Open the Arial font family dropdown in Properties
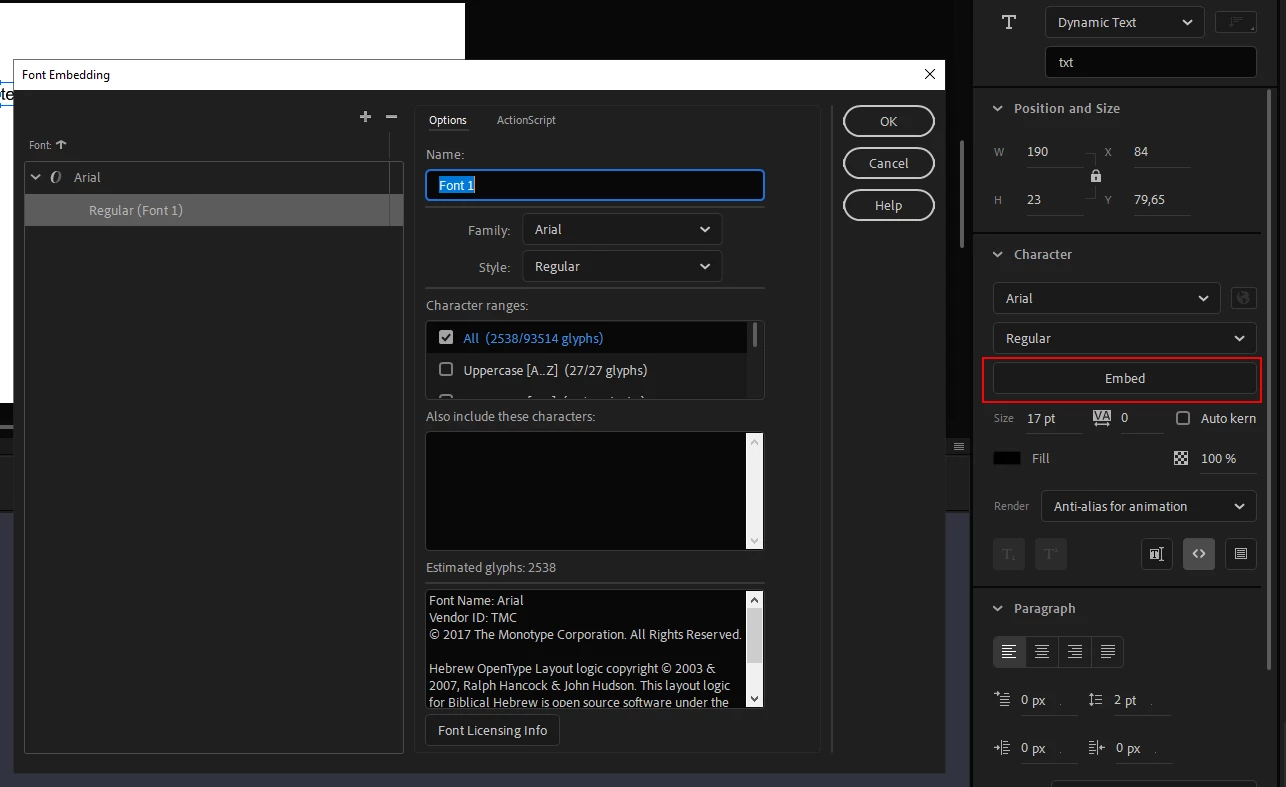This screenshot has width=1286, height=787. (x=1107, y=298)
